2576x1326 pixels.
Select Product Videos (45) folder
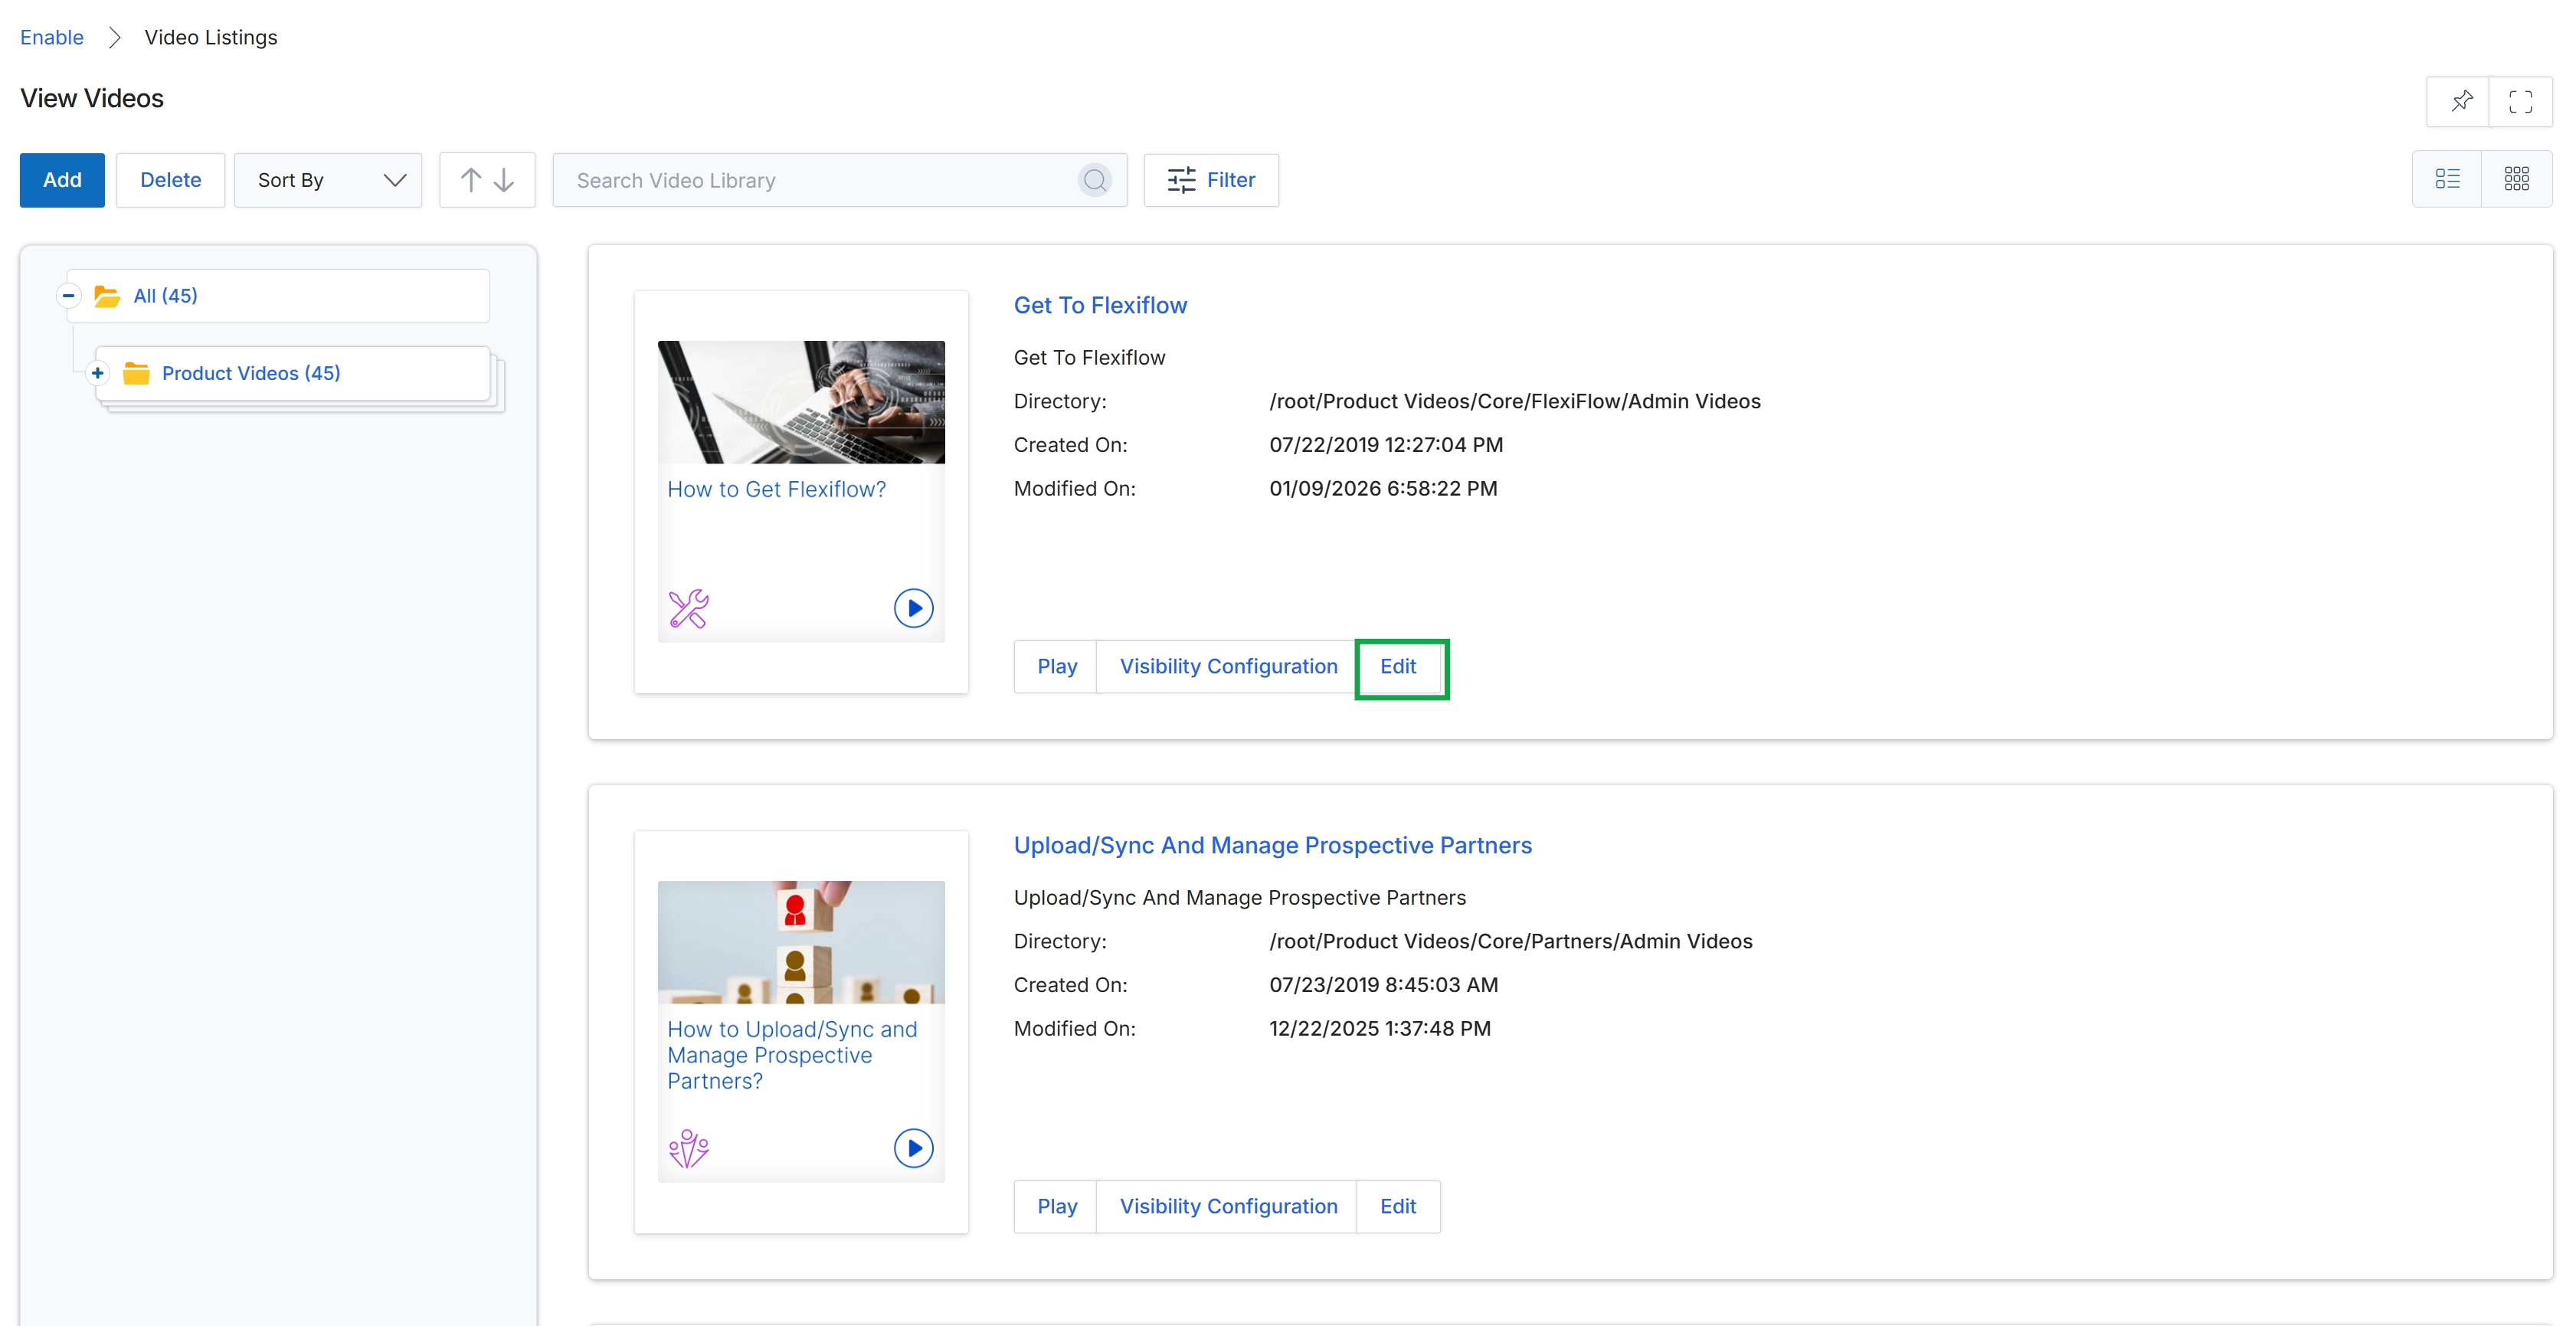pyautogui.click(x=251, y=373)
